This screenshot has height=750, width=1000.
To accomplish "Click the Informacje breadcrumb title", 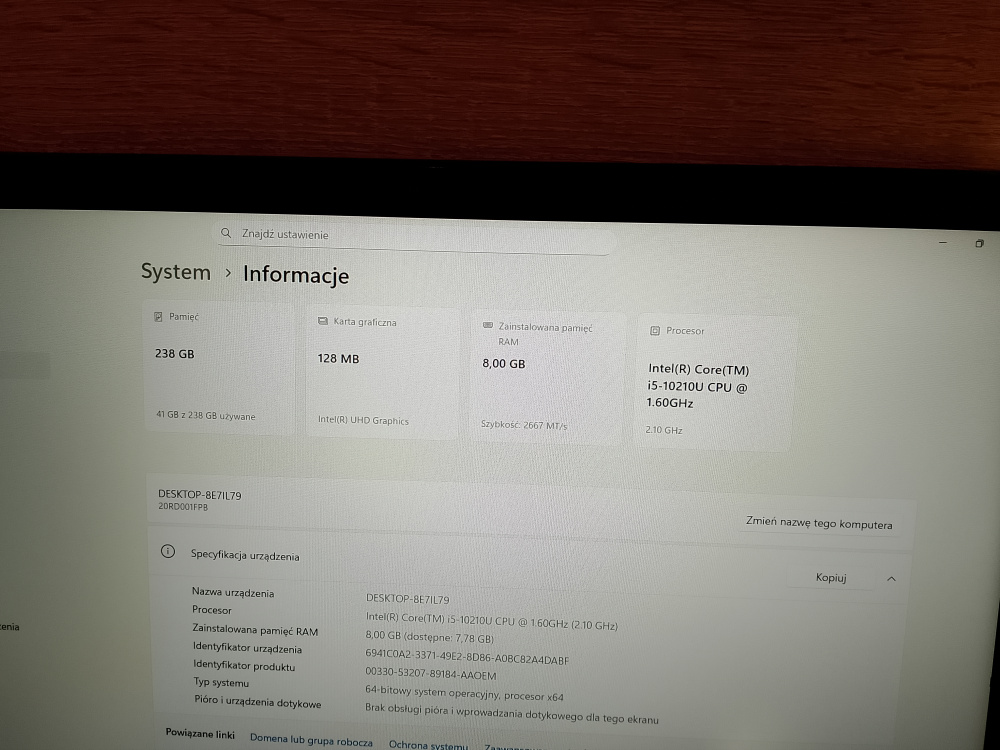I will click(x=296, y=275).
